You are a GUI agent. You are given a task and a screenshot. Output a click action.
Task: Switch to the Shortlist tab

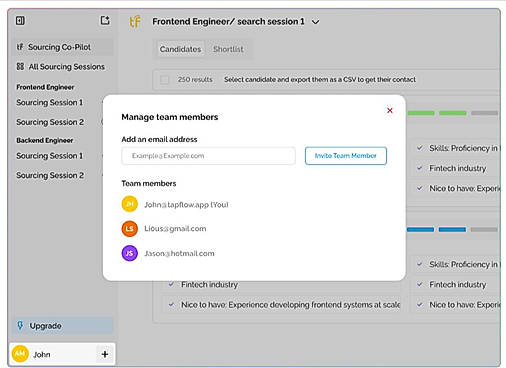[228, 49]
